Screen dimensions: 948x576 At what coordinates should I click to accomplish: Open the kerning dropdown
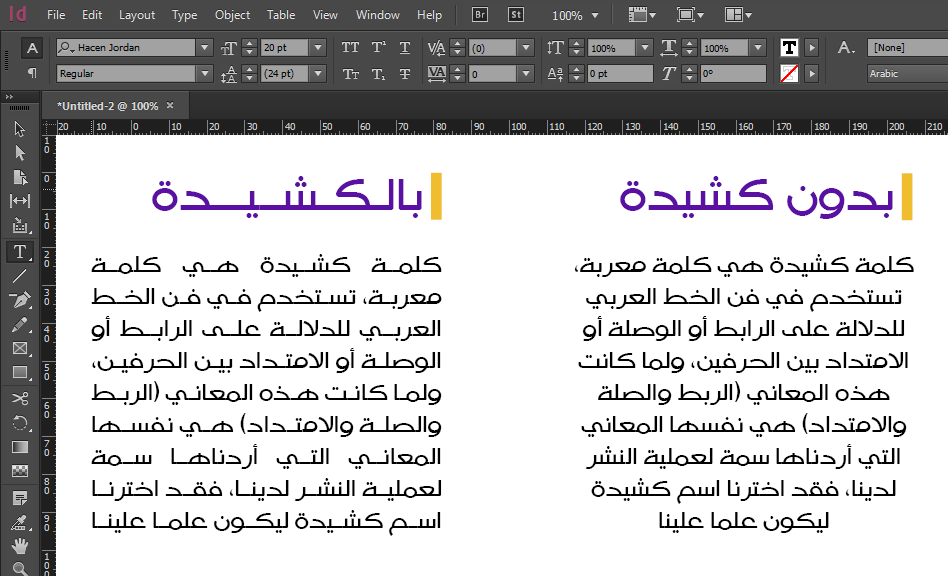tap(526, 48)
